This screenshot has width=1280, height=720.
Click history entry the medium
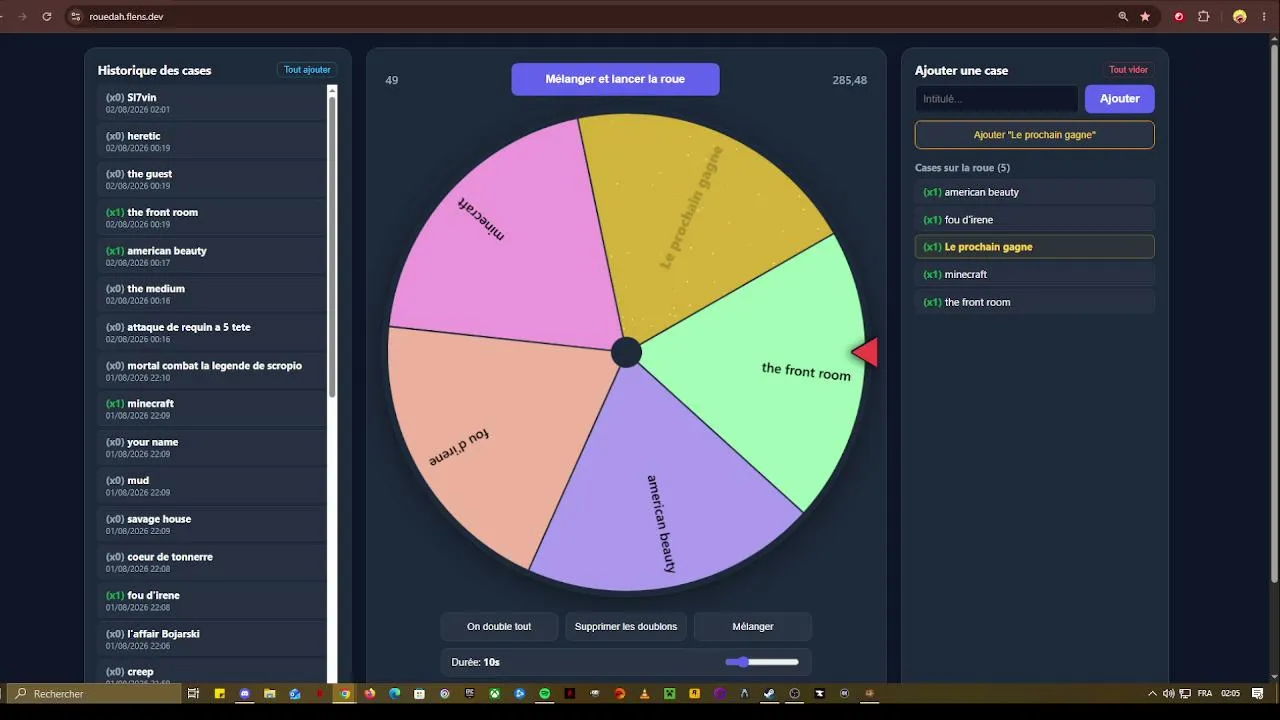[212, 294]
